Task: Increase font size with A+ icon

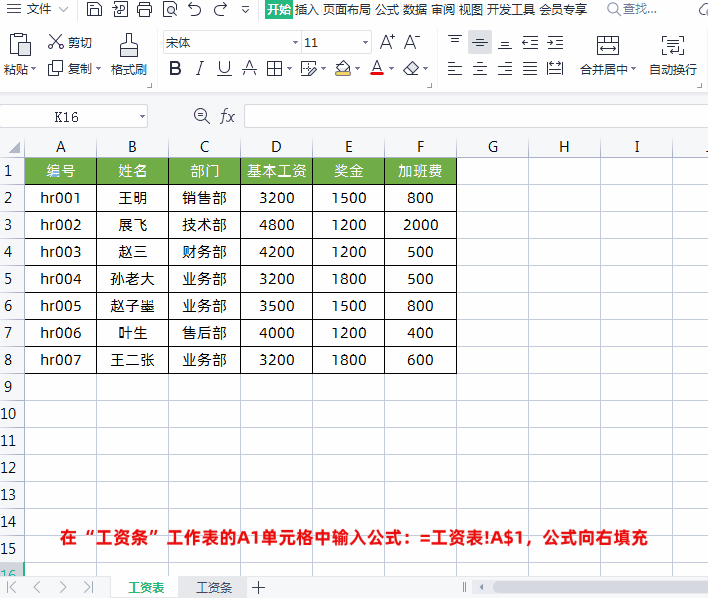Action: (x=387, y=42)
